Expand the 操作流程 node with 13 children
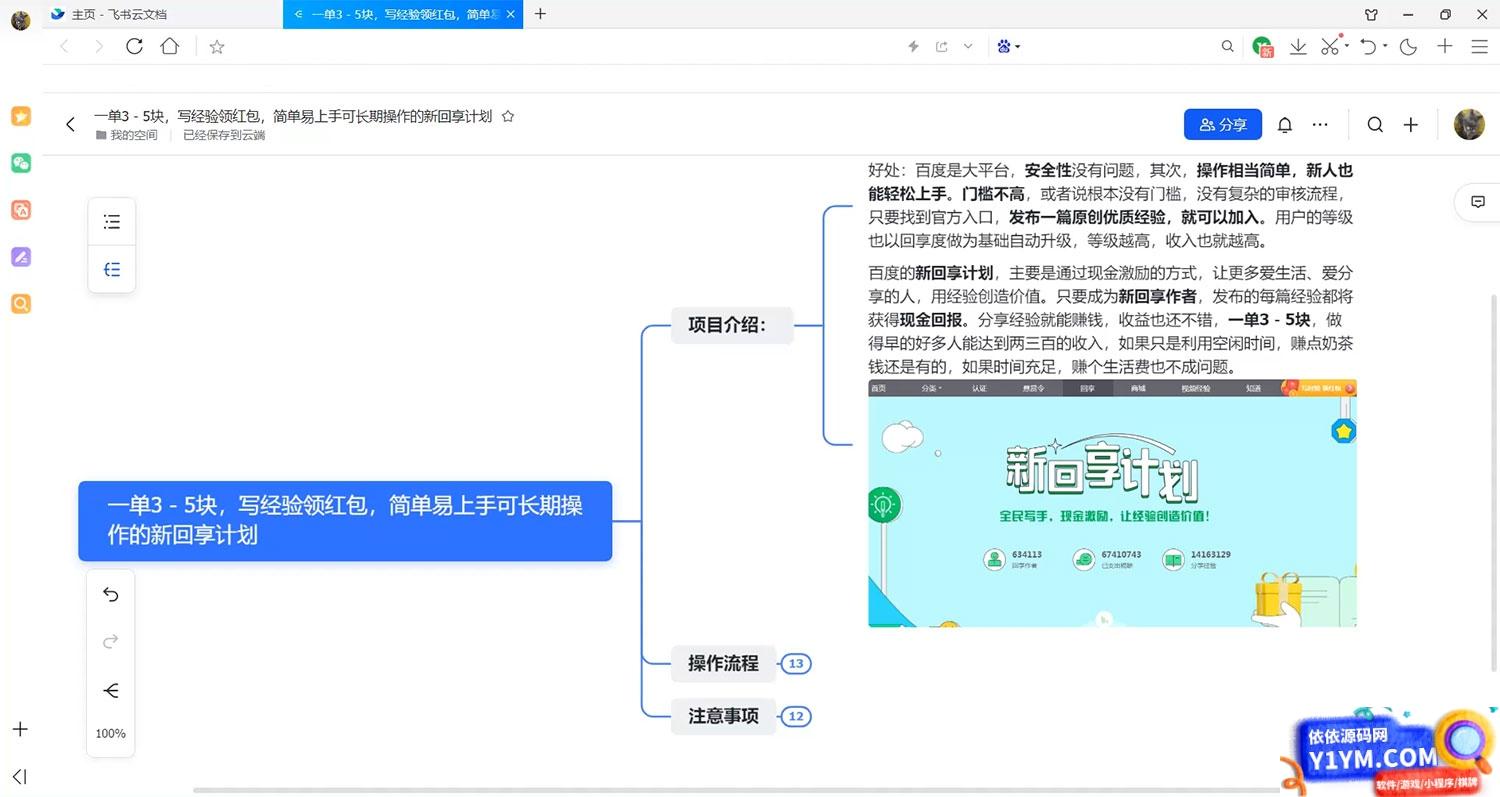Image resolution: width=1500 pixels, height=797 pixels. click(796, 663)
